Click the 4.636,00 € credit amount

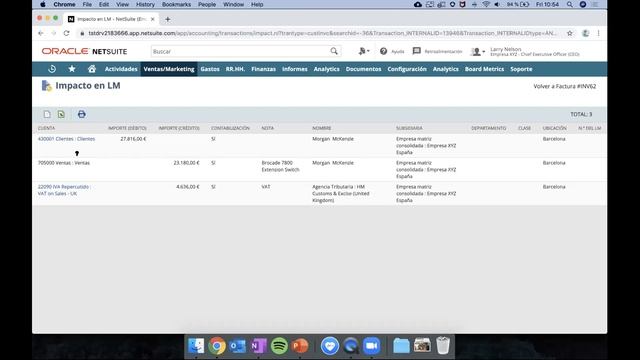pyautogui.click(x=188, y=187)
